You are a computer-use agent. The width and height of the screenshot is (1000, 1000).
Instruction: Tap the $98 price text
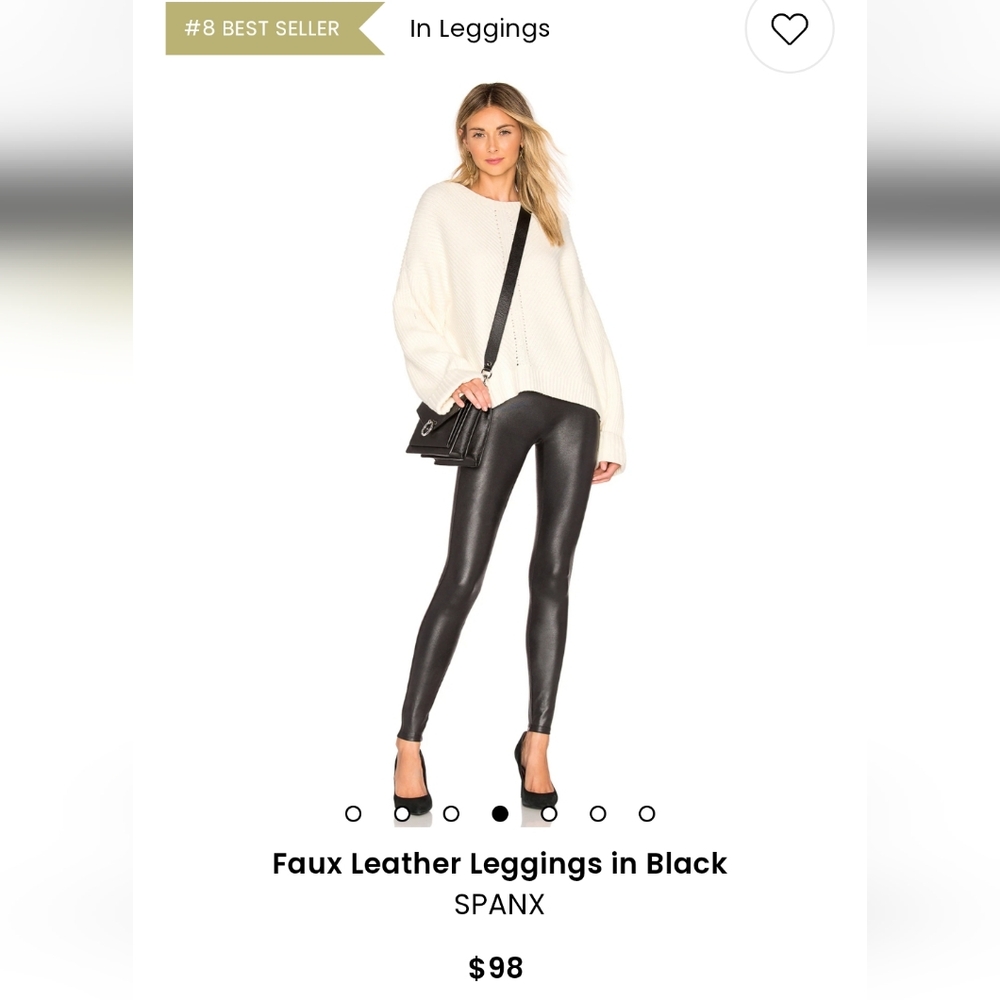(496, 967)
